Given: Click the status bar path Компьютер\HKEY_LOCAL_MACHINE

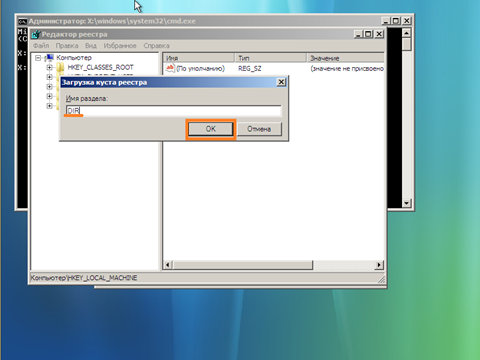Looking at the screenshot, I should click(x=84, y=278).
